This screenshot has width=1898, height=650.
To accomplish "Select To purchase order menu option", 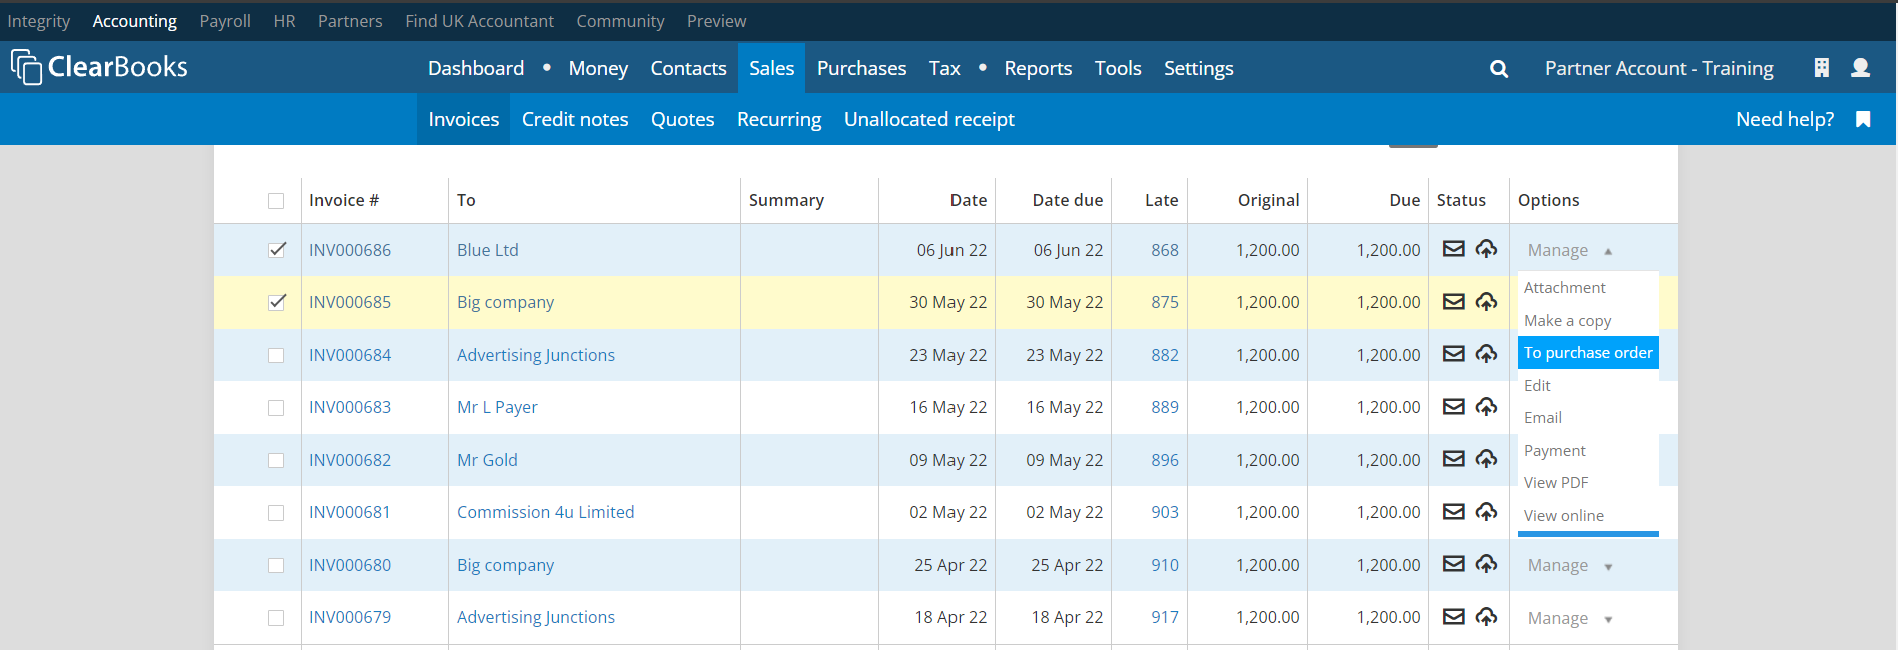I will click(x=1588, y=352).
